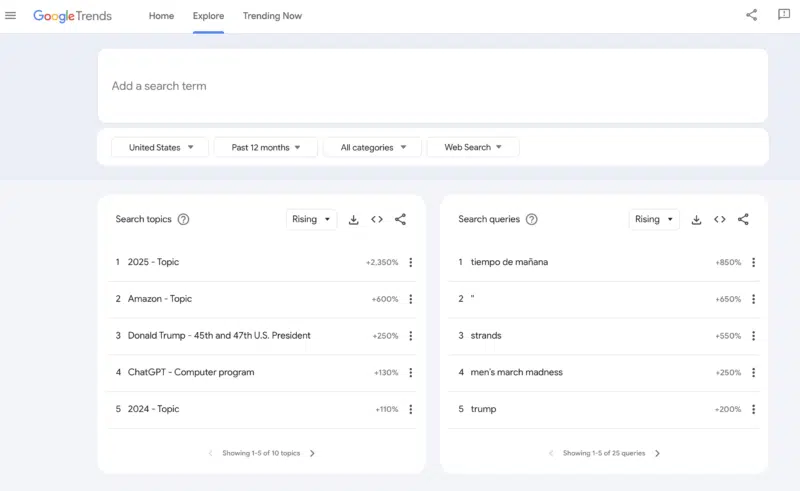The image size is (800, 491).
Task: Open the United States region dropdown
Action: [160, 148]
